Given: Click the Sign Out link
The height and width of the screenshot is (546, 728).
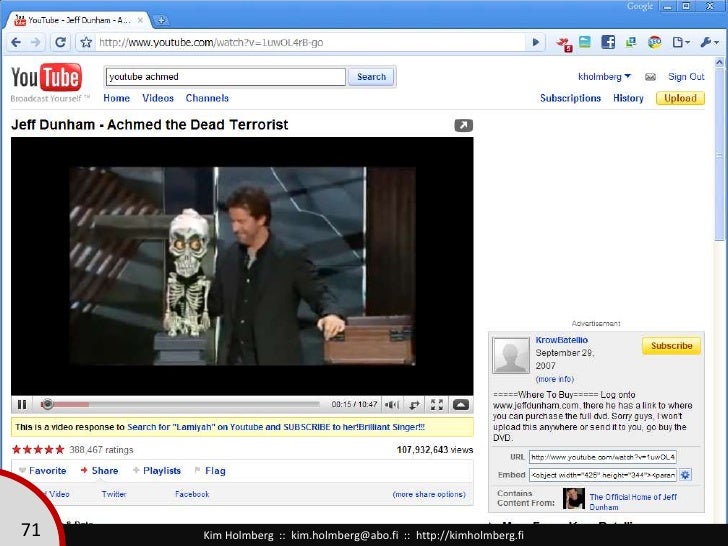Looking at the screenshot, I should coord(686,77).
